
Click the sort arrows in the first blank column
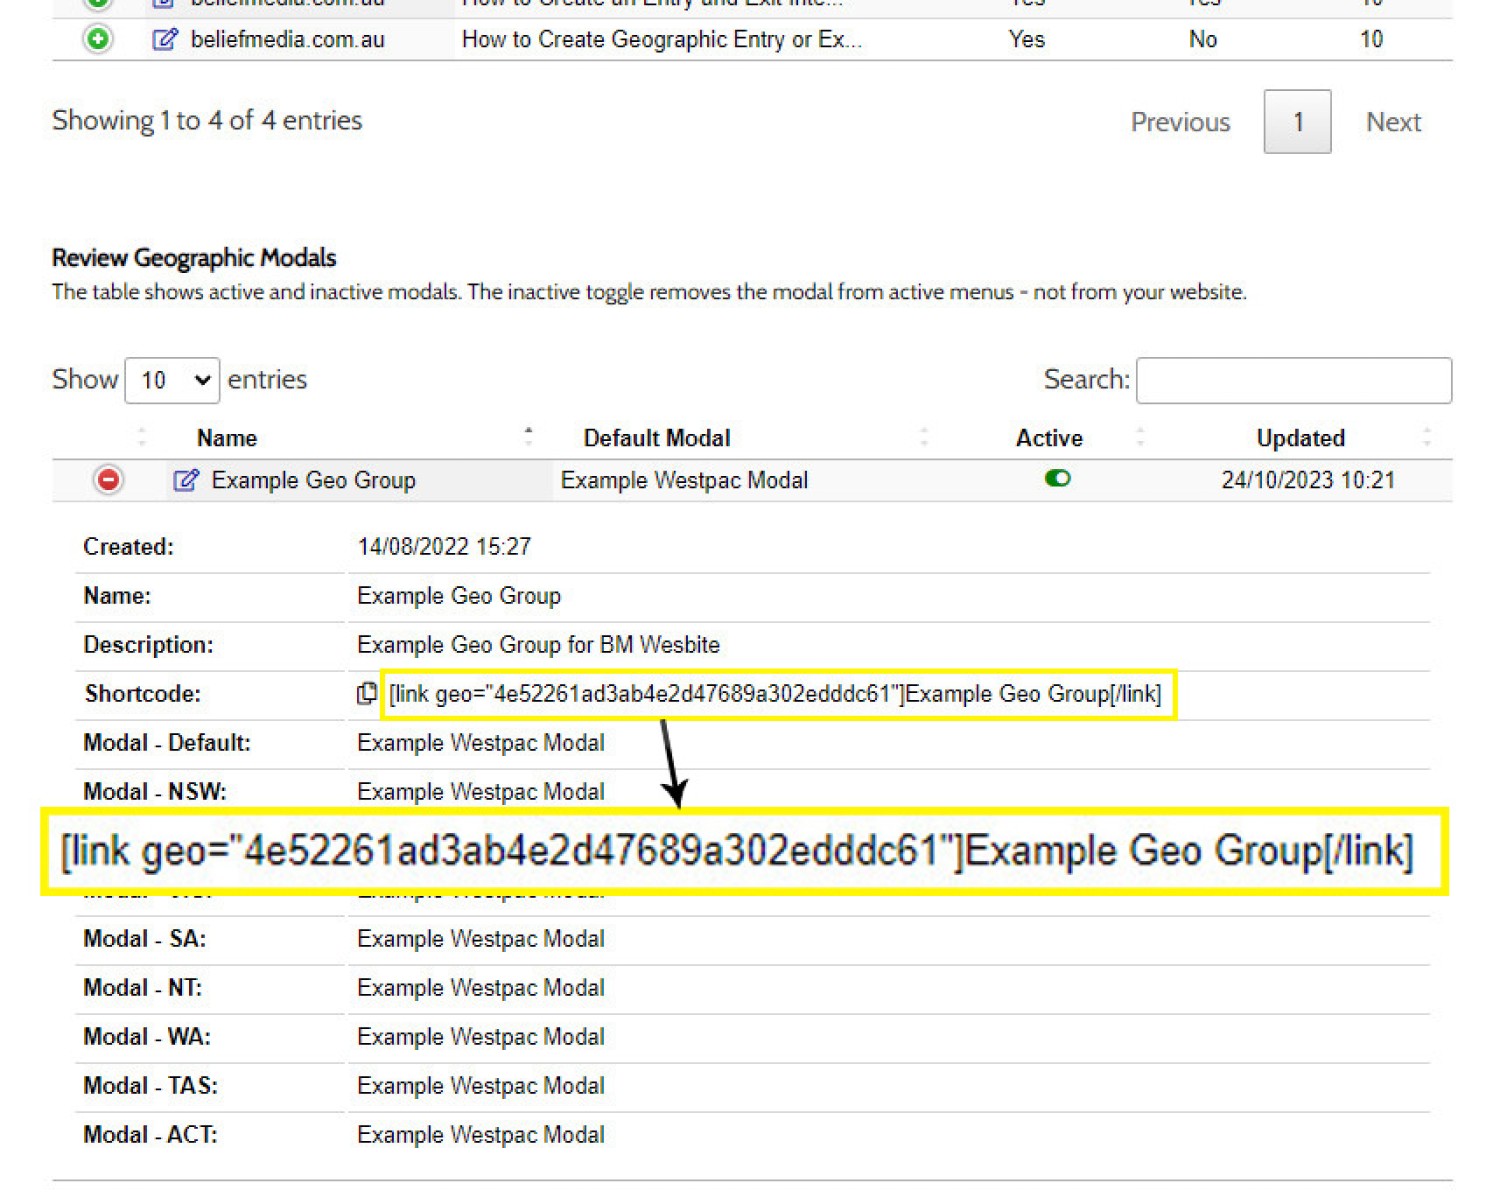coord(141,437)
